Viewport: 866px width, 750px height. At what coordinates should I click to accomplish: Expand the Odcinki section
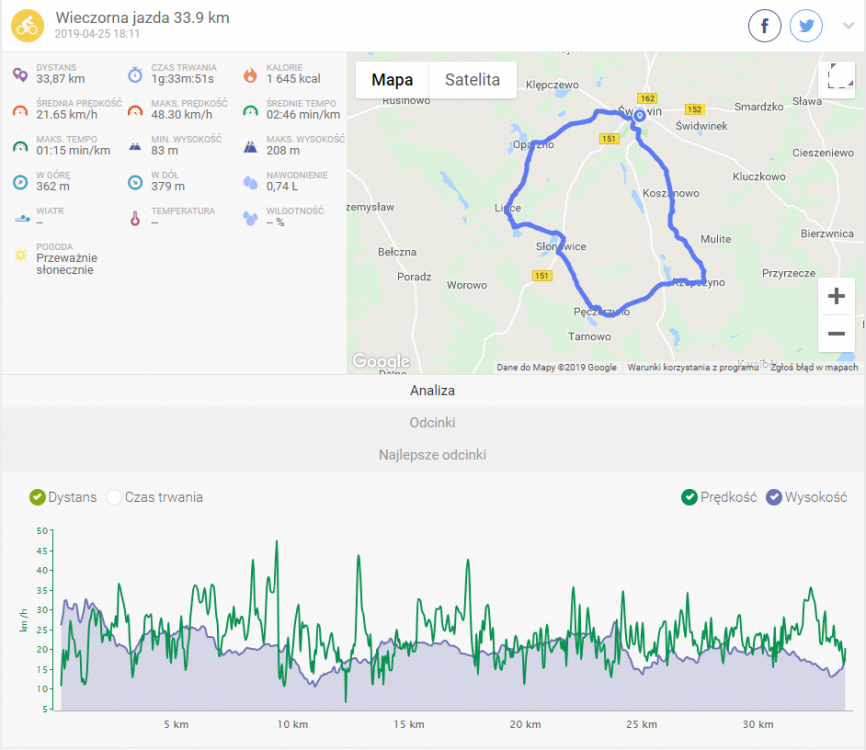tap(432, 422)
